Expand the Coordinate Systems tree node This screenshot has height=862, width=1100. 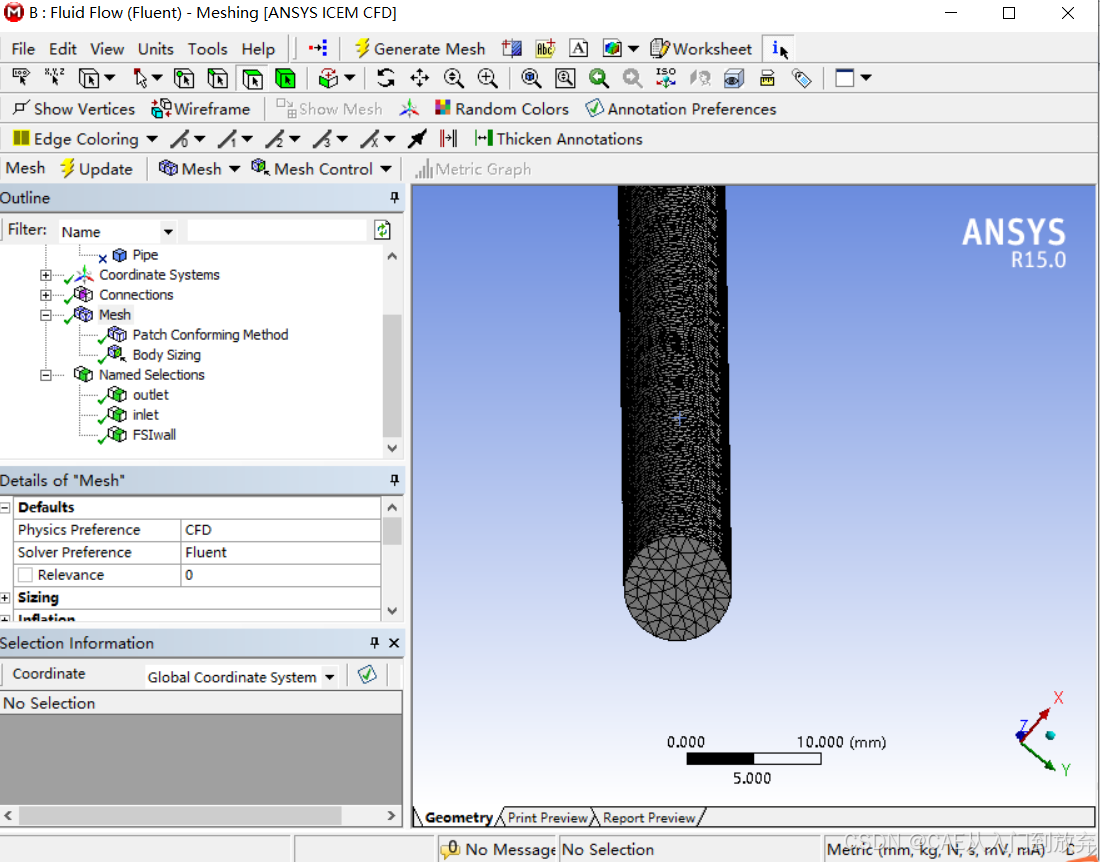coord(46,276)
